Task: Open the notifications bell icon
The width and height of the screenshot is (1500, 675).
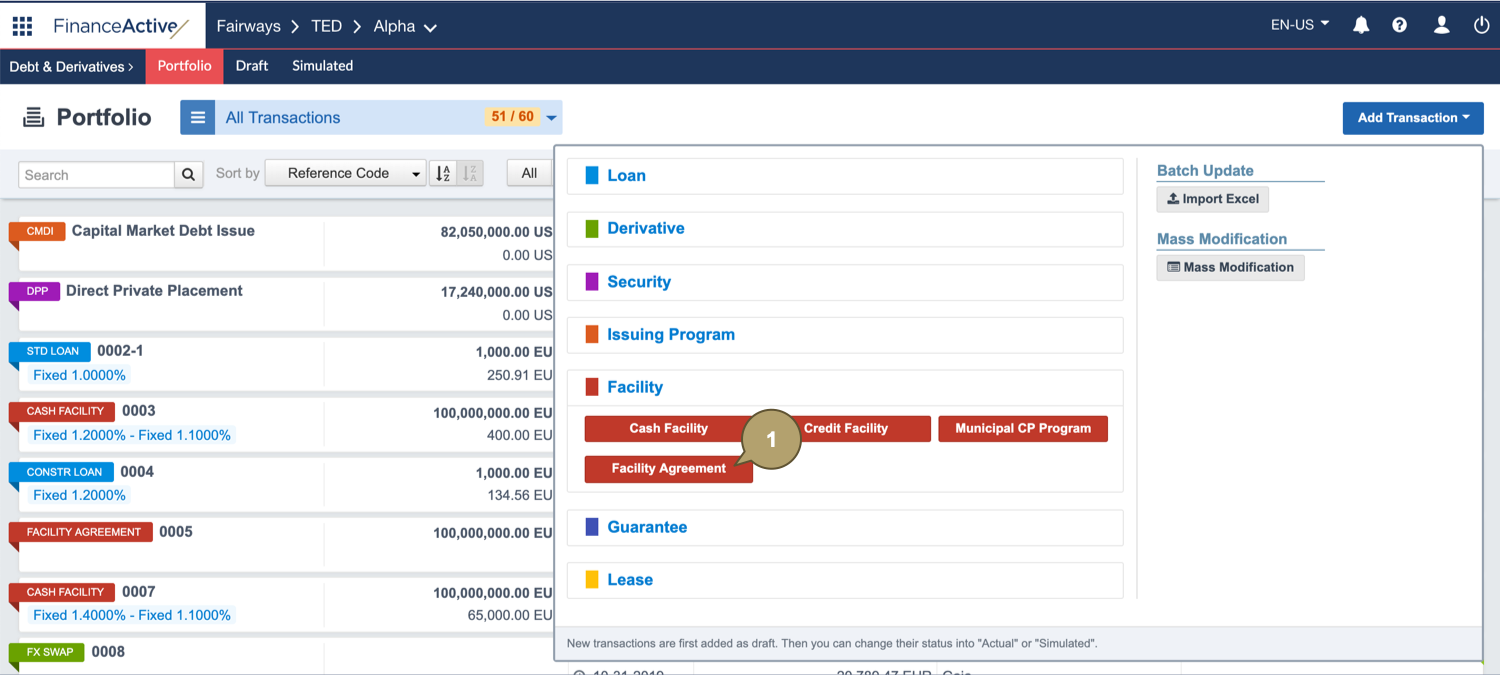Action: [x=1361, y=25]
